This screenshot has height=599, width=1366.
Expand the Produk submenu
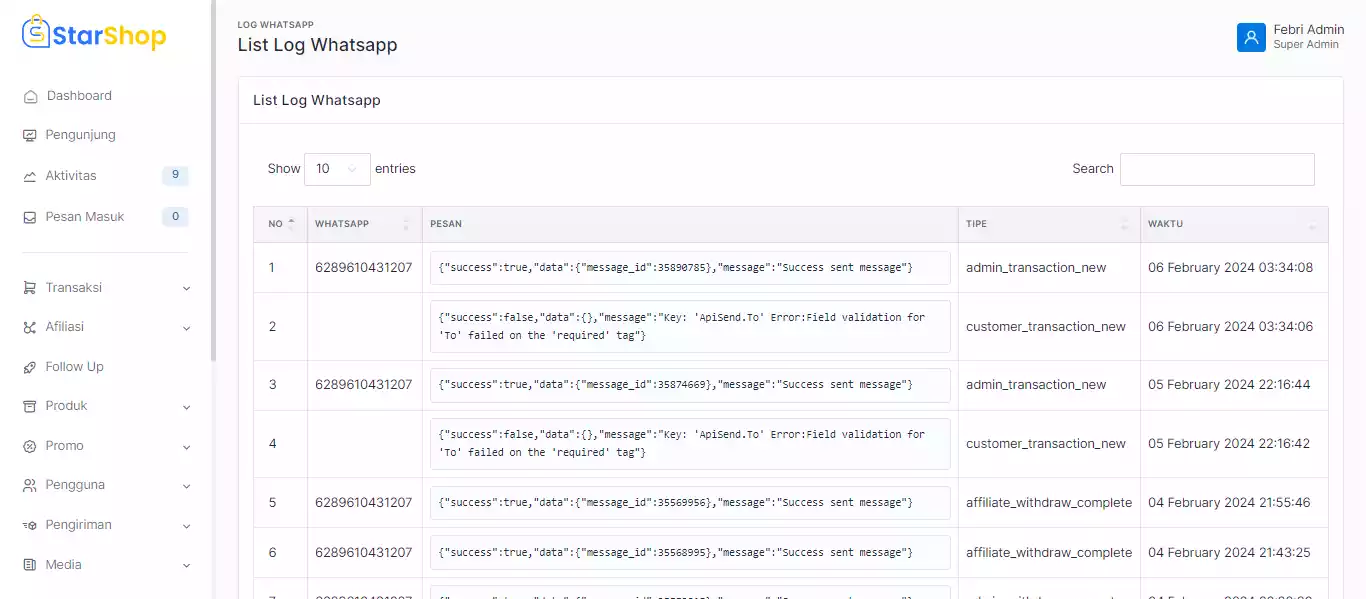pos(186,406)
